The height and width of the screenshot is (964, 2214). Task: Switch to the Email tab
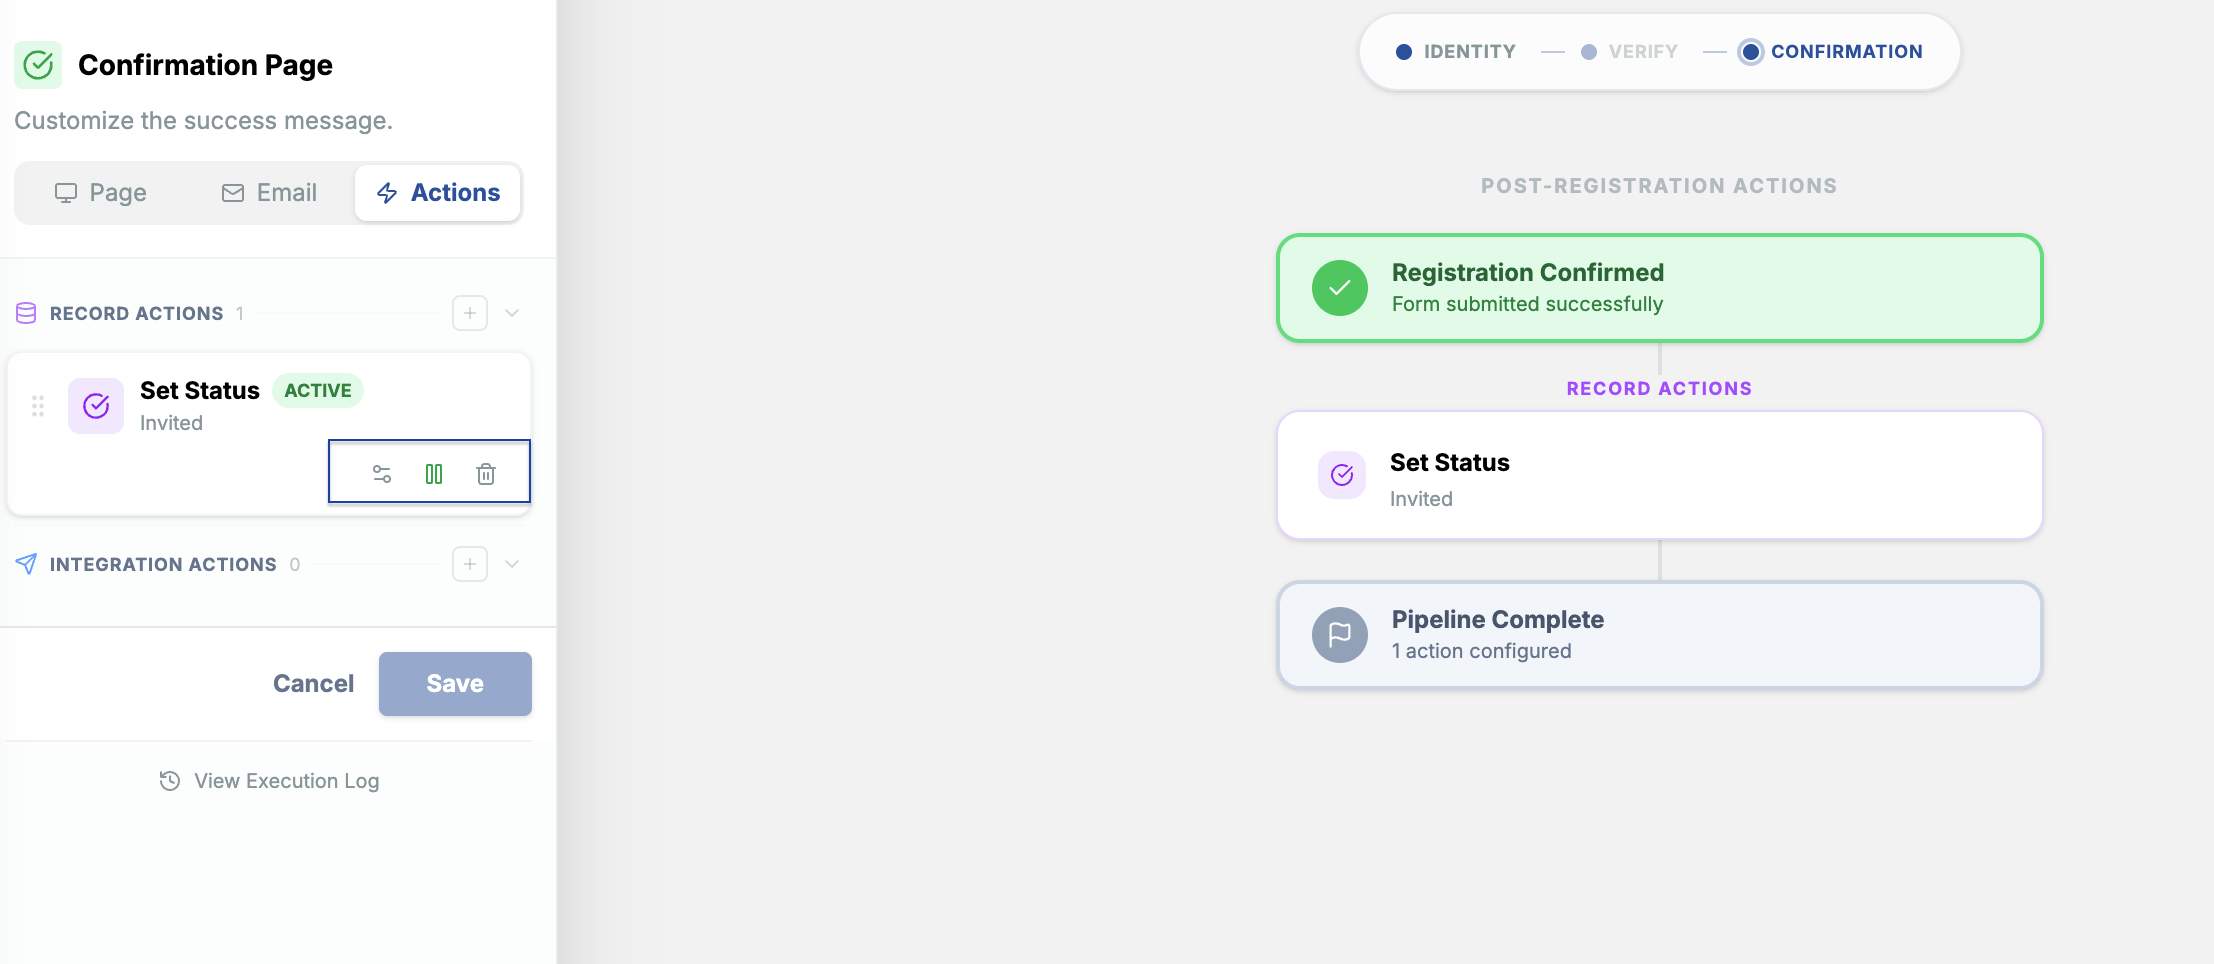[x=269, y=193]
